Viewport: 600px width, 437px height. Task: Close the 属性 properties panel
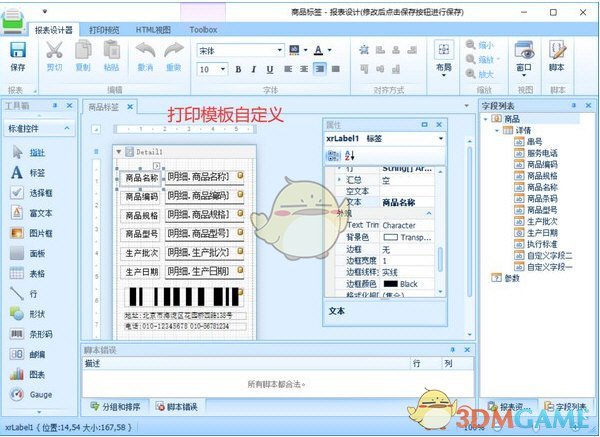tap(439, 125)
